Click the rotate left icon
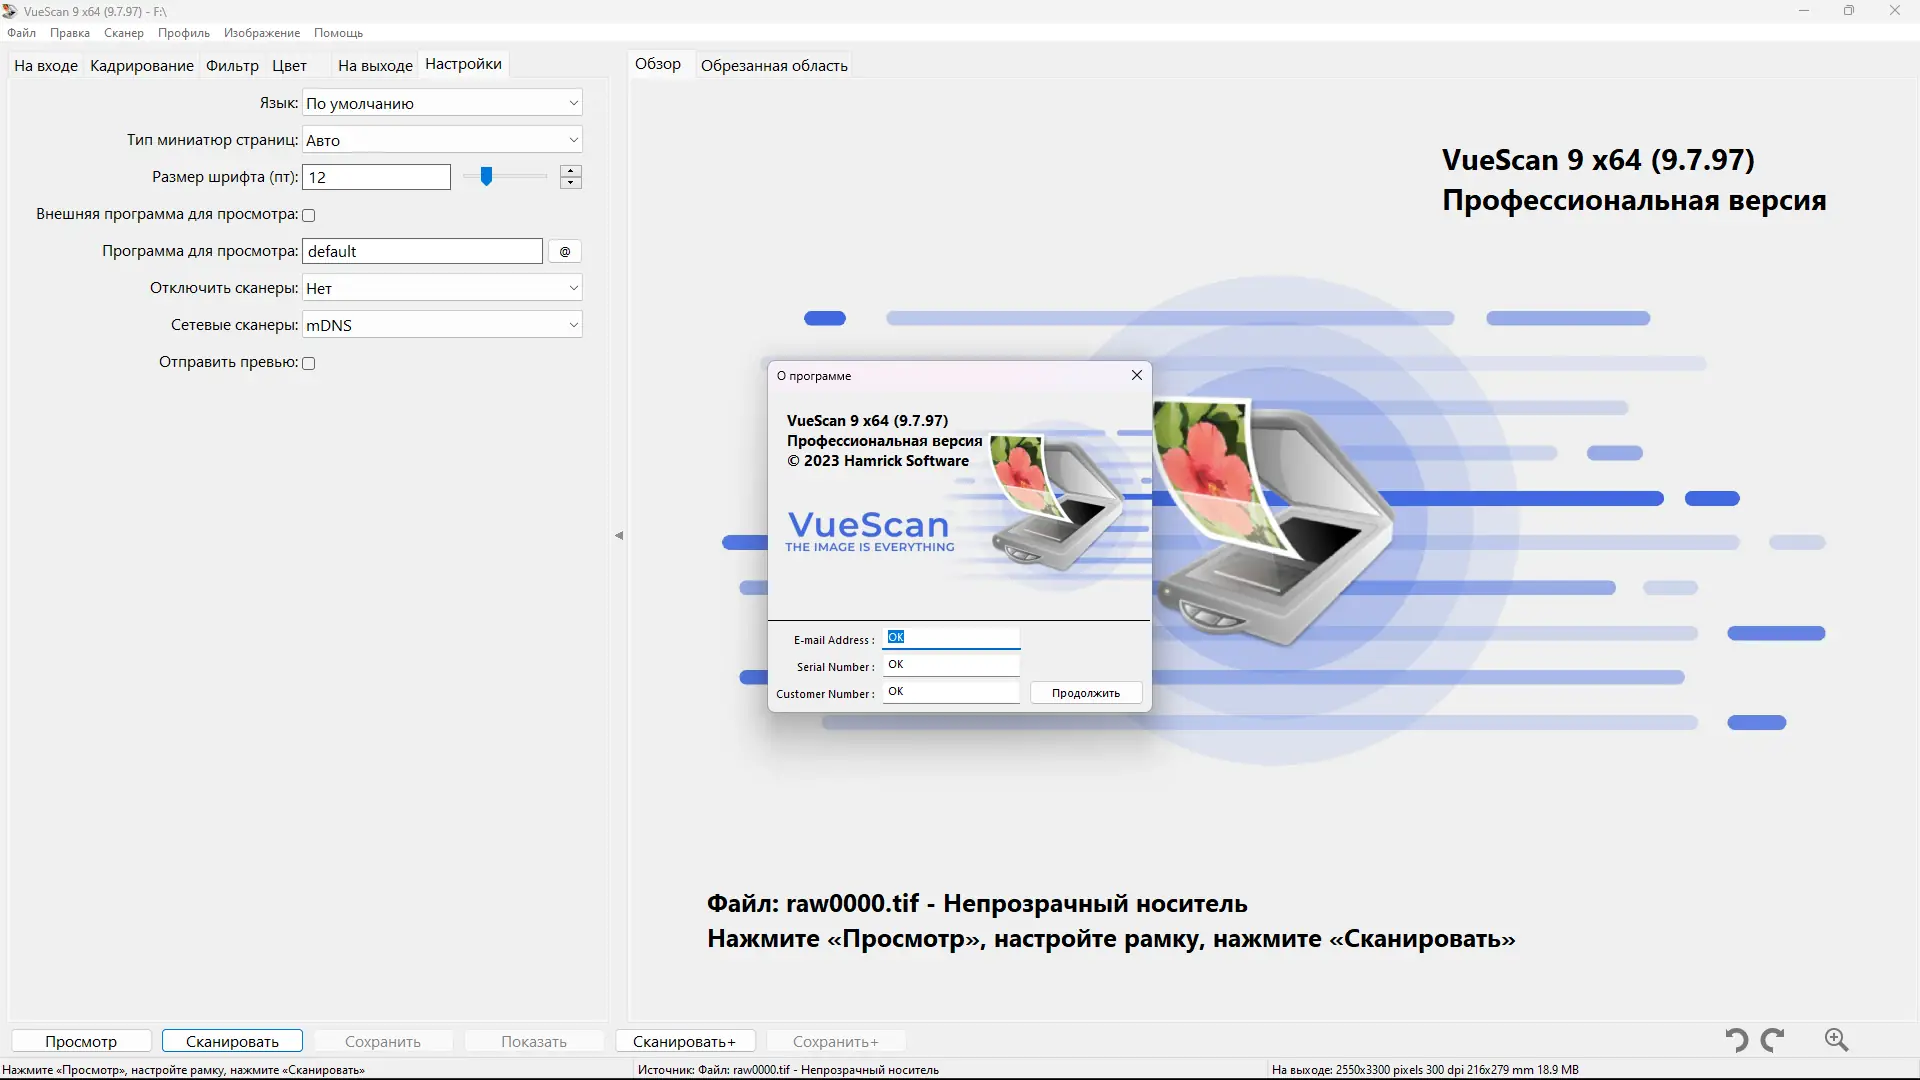Image resolution: width=1920 pixels, height=1080 pixels. tap(1737, 1040)
